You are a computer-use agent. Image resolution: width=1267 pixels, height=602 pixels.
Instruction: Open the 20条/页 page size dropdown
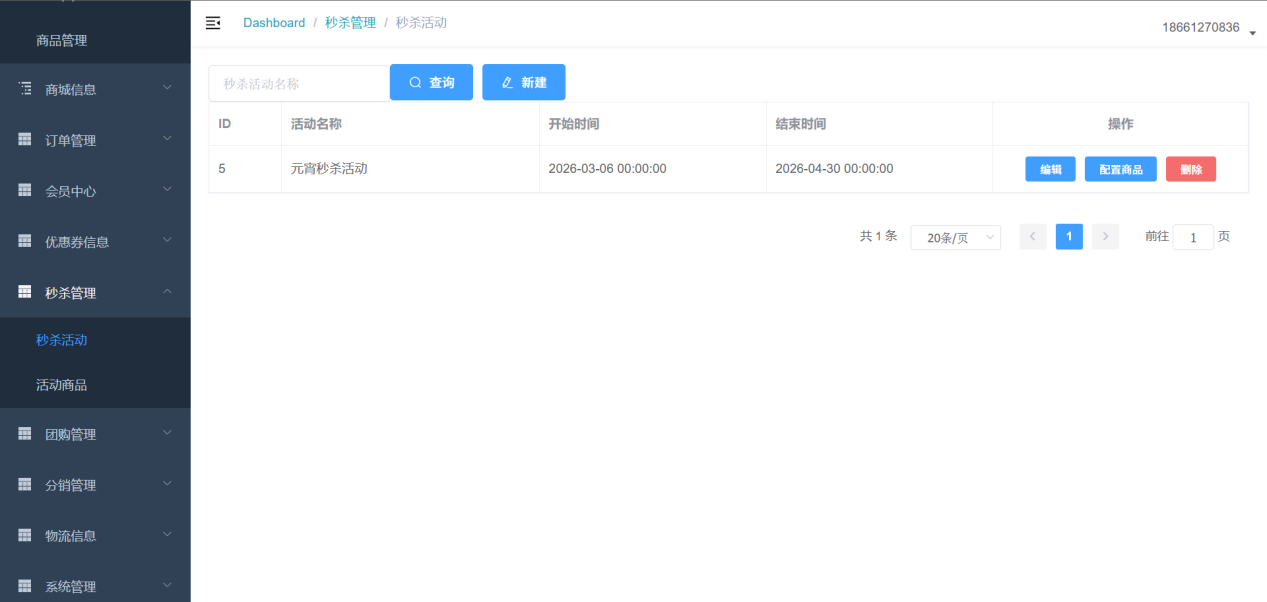coord(955,238)
